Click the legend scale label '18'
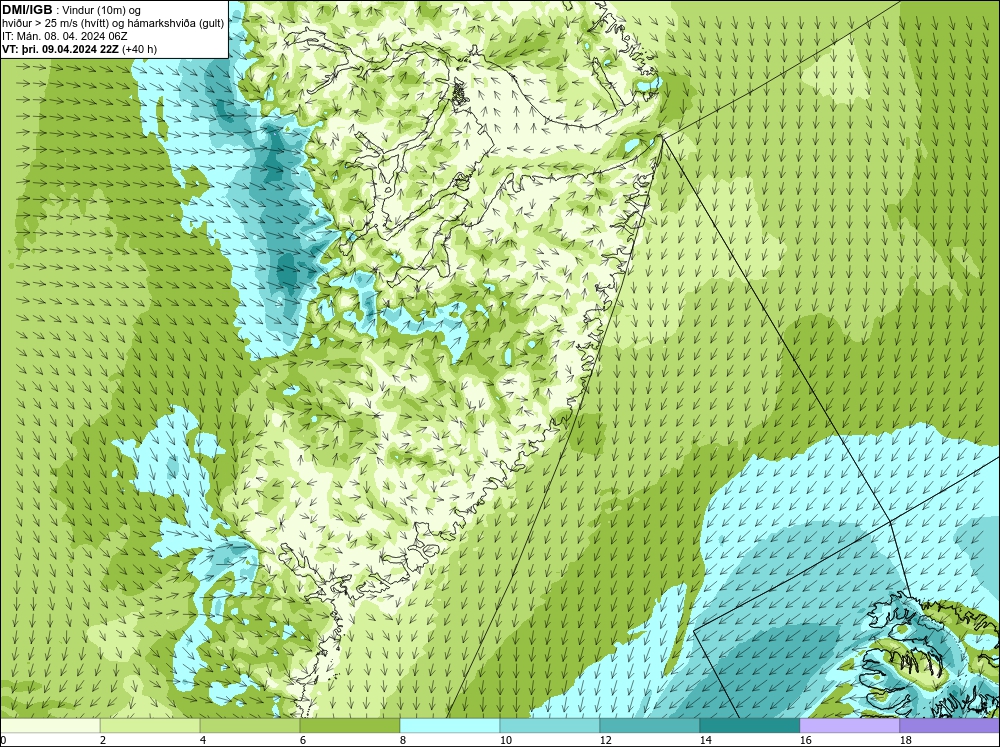The height and width of the screenshot is (747, 1000). click(905, 740)
